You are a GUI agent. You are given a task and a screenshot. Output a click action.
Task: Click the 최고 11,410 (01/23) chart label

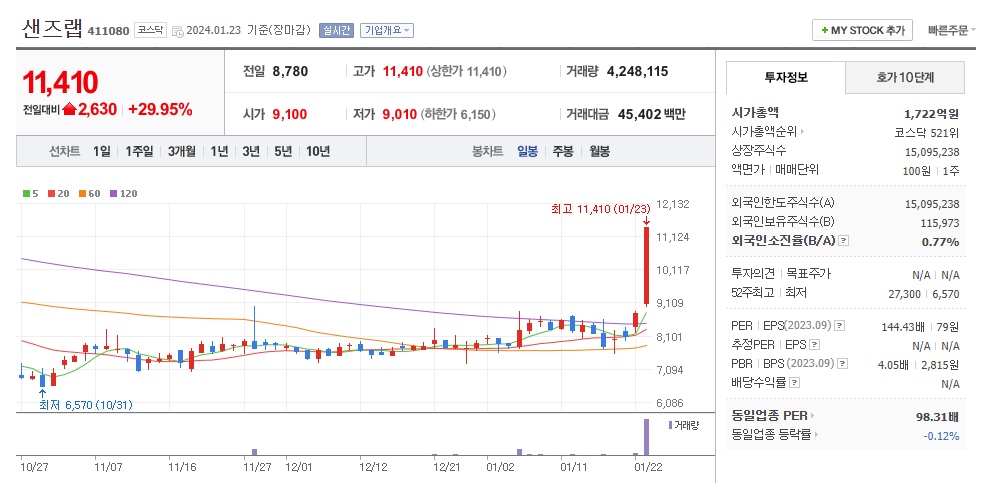click(600, 209)
